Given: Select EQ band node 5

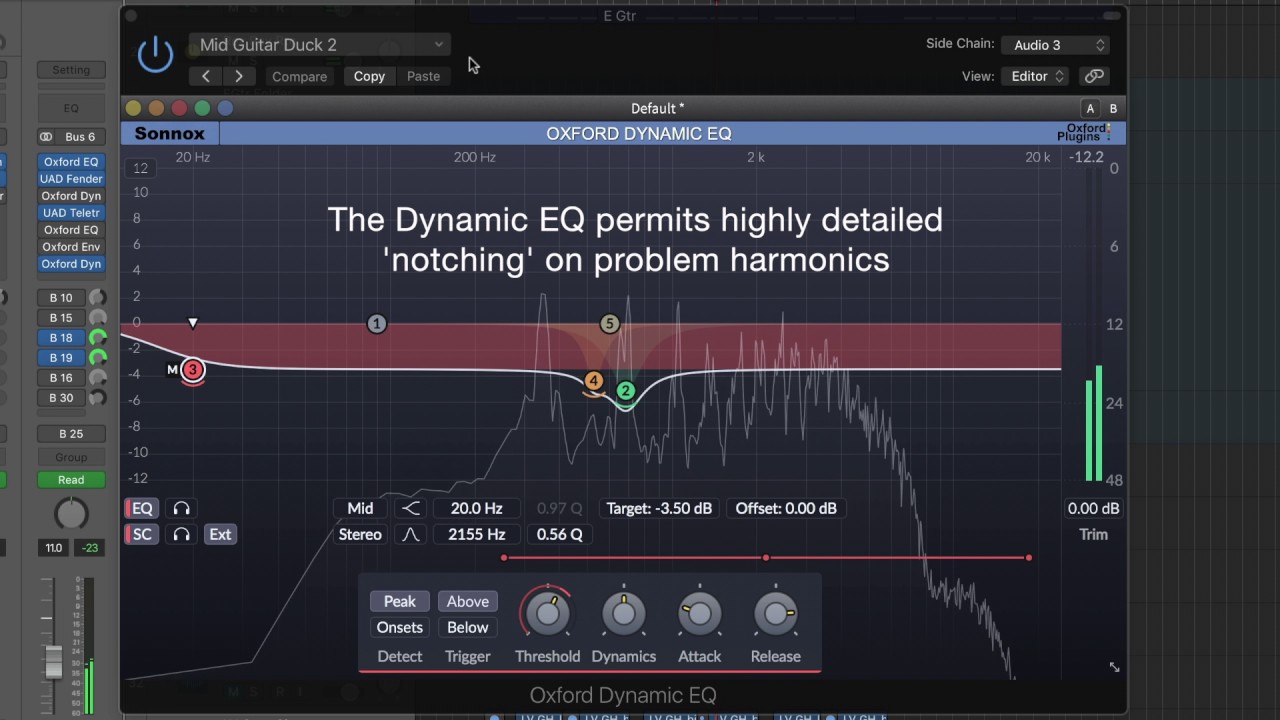Looking at the screenshot, I should [609, 323].
